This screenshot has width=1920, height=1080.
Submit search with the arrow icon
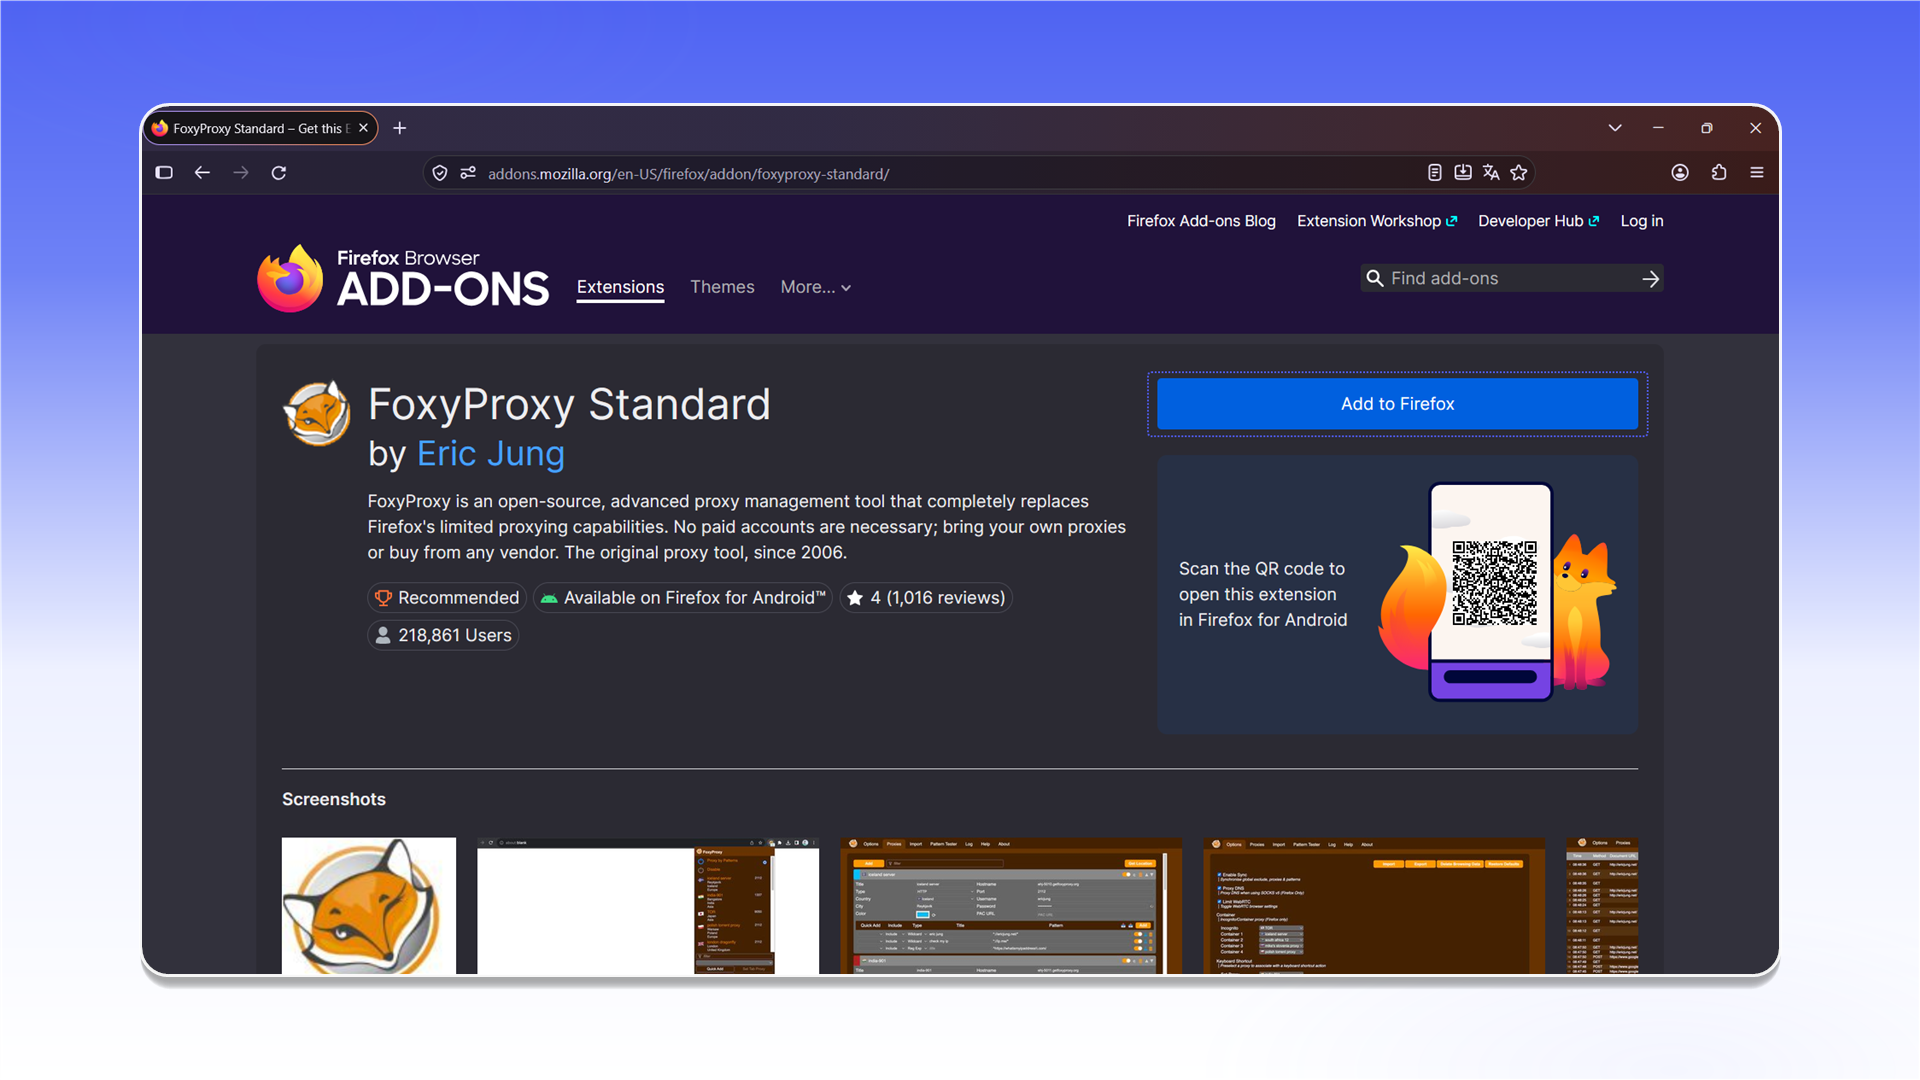pos(1651,279)
